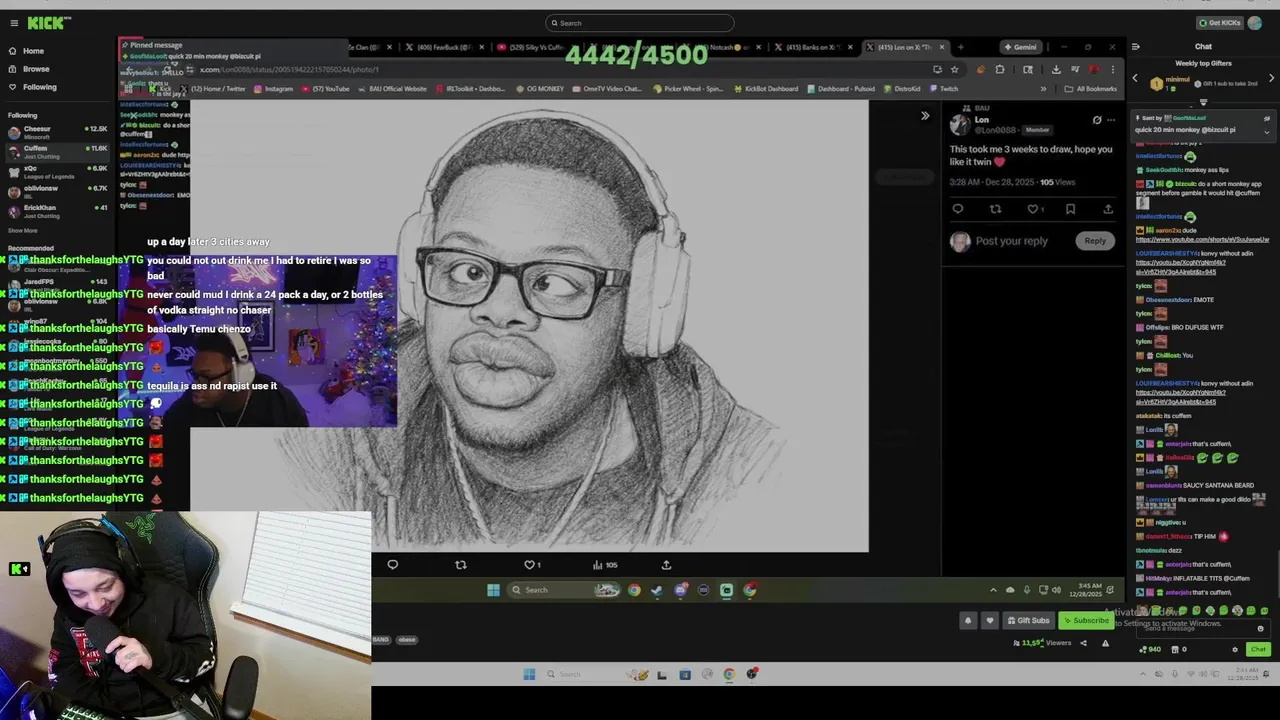Open Start menu on streamed taskbar

tap(493, 590)
